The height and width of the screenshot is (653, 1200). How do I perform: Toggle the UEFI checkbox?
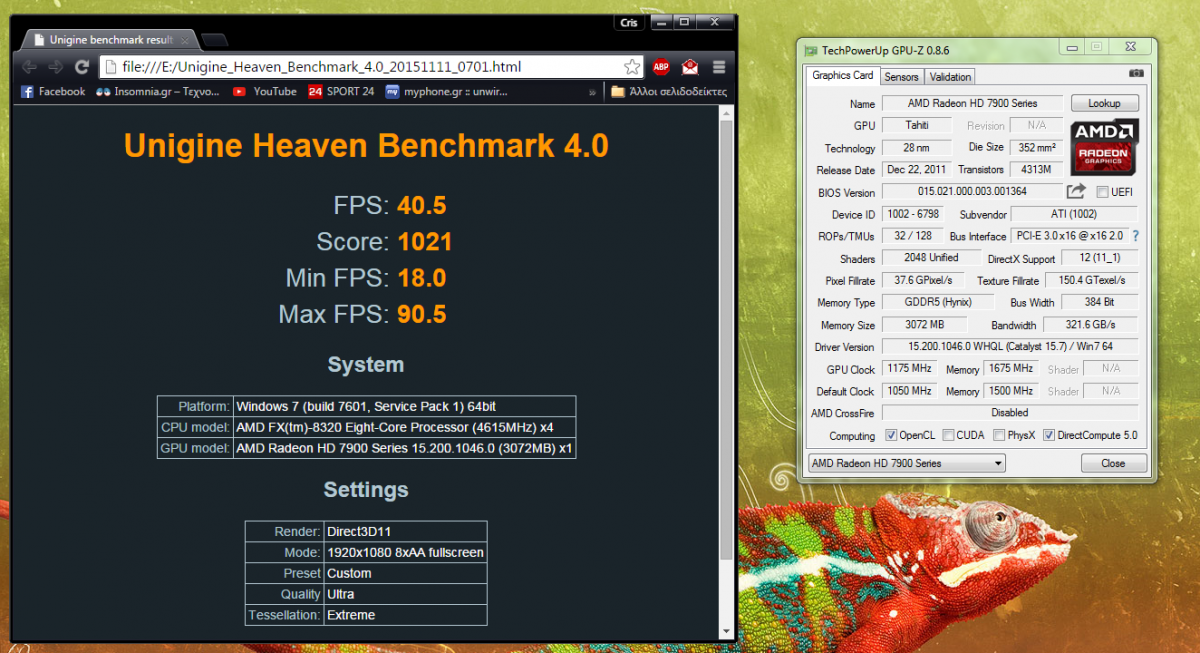(1102, 192)
